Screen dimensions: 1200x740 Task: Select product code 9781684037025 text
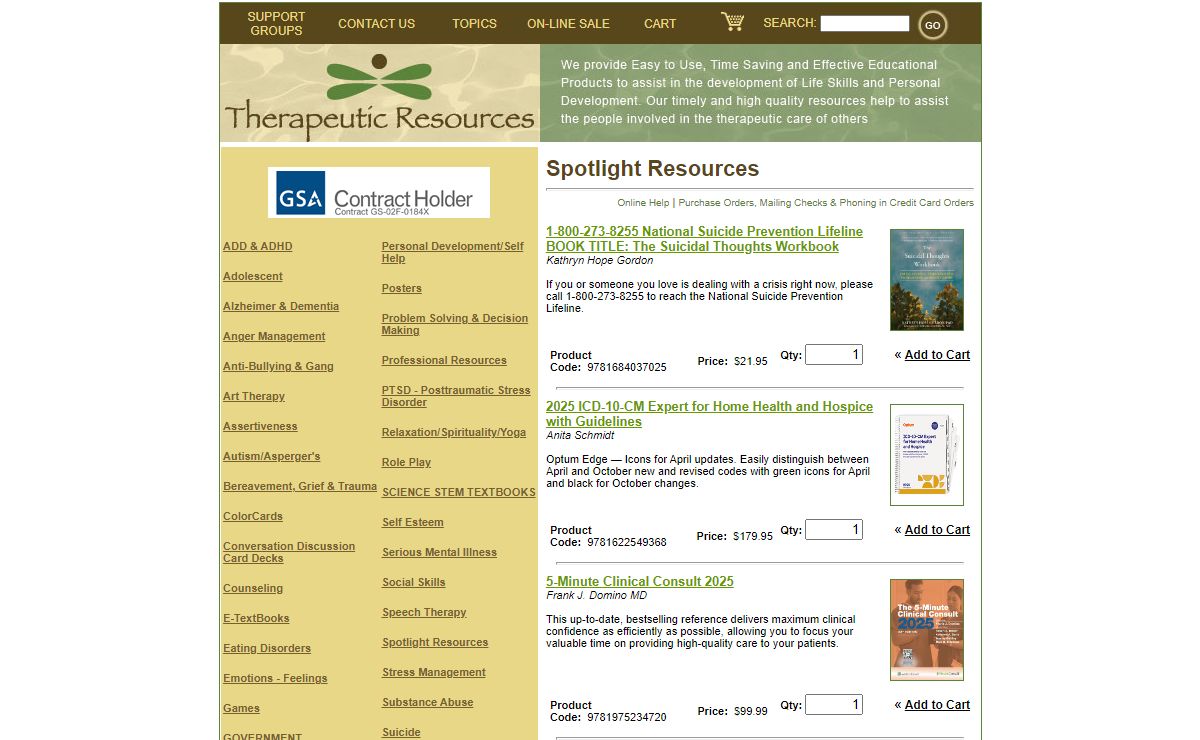pyautogui.click(x=627, y=367)
